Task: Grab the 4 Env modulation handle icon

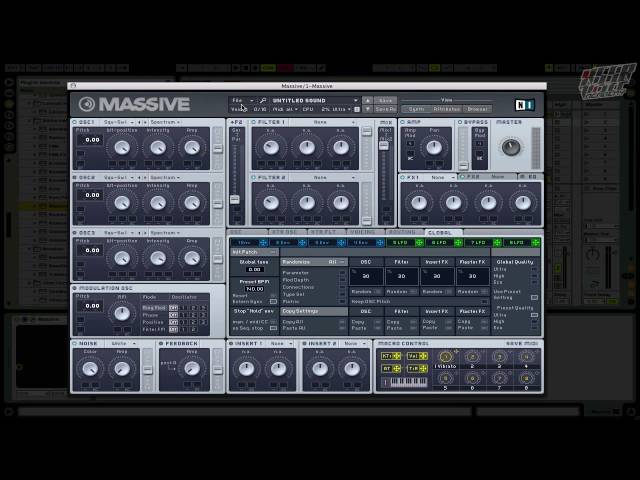Action: click(380, 243)
